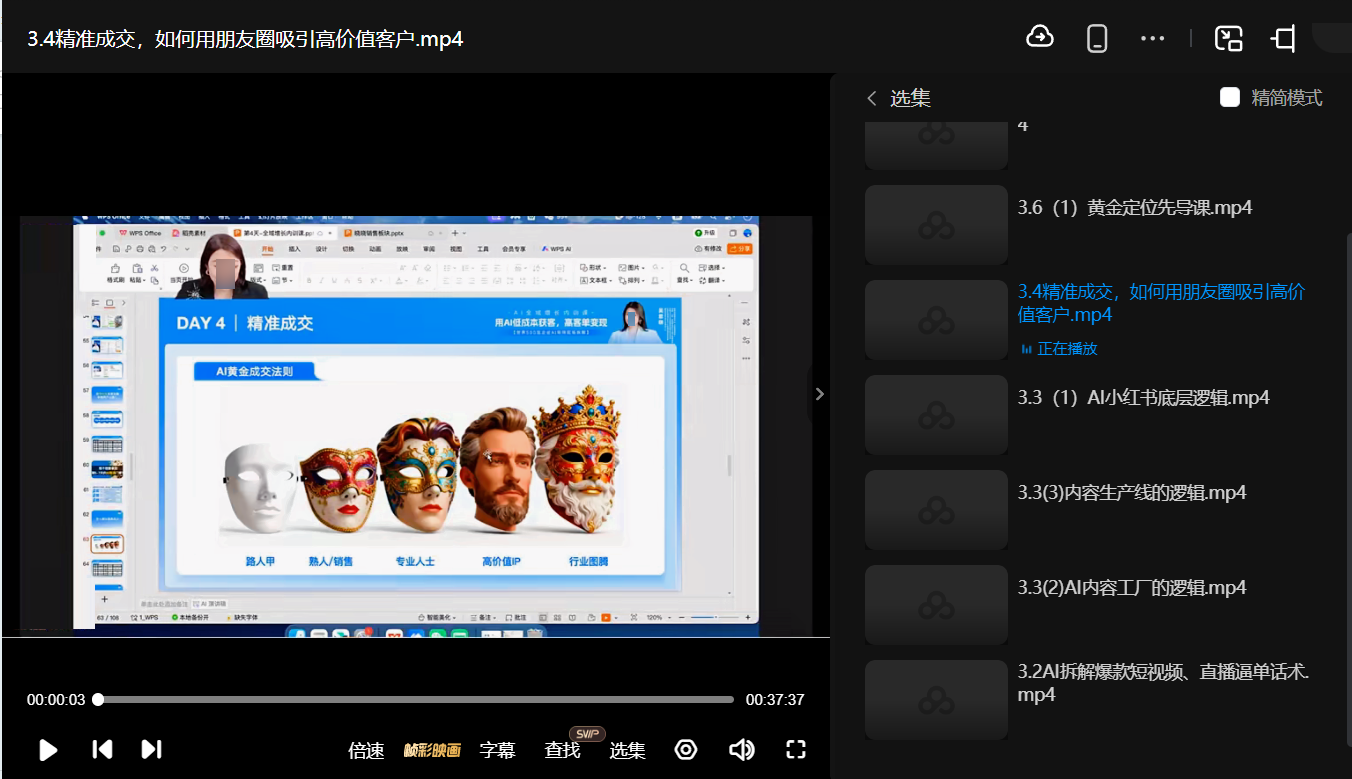Screen dimensions: 1352x779
Task: Open the 字幕 subtitles option
Action: (497, 750)
